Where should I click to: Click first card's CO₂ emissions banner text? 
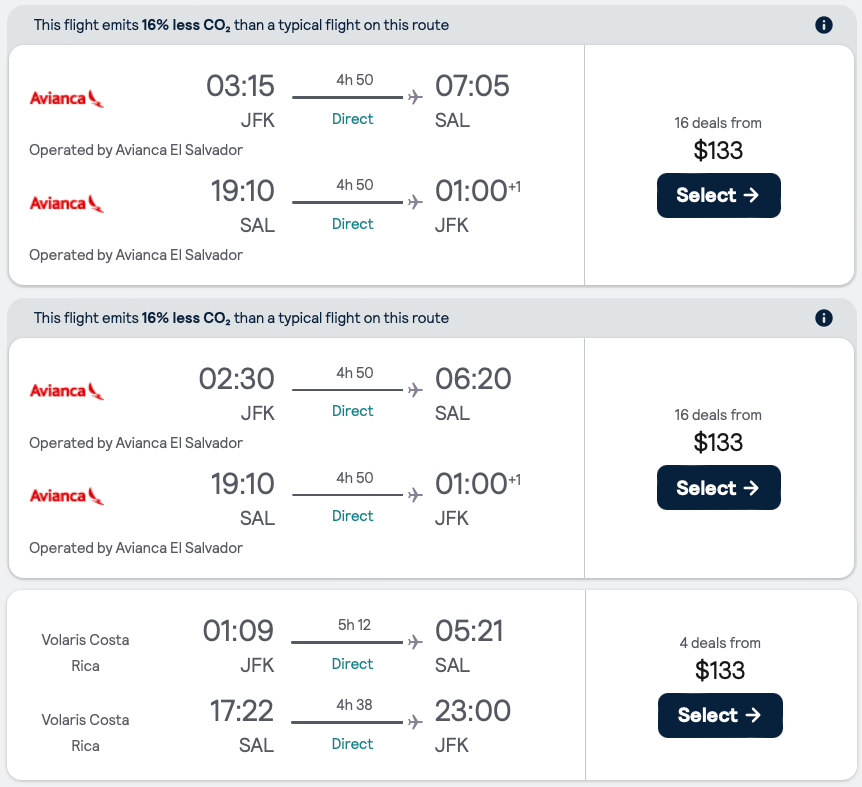pos(241,25)
